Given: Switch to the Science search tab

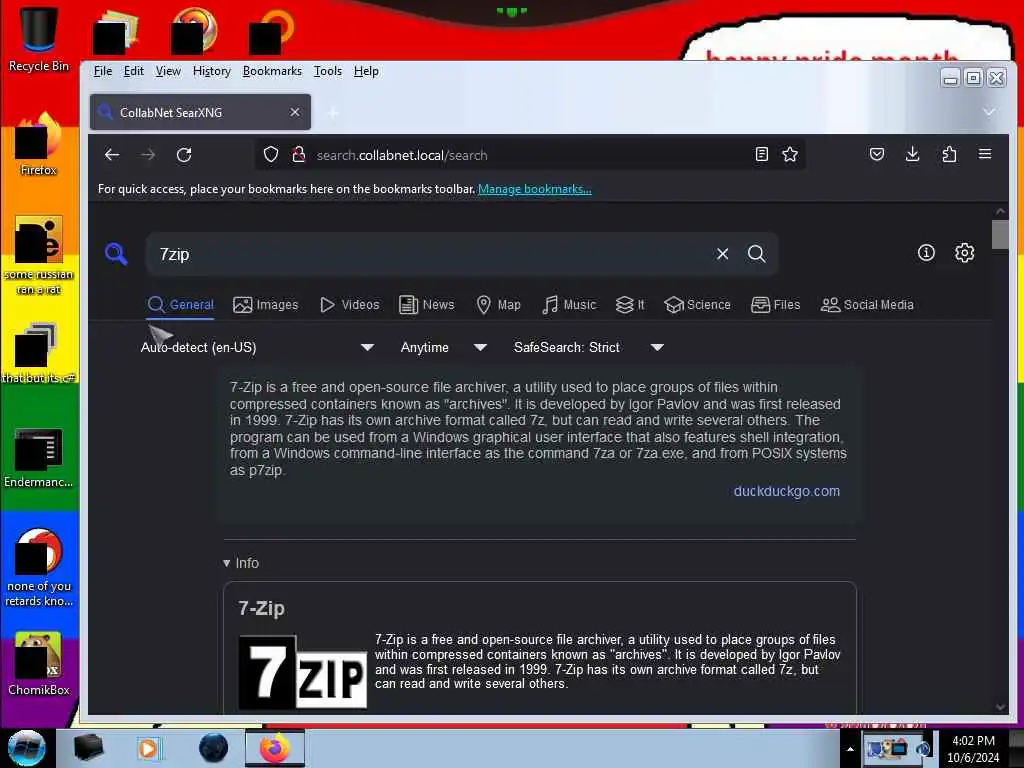Looking at the screenshot, I should click(697, 305).
